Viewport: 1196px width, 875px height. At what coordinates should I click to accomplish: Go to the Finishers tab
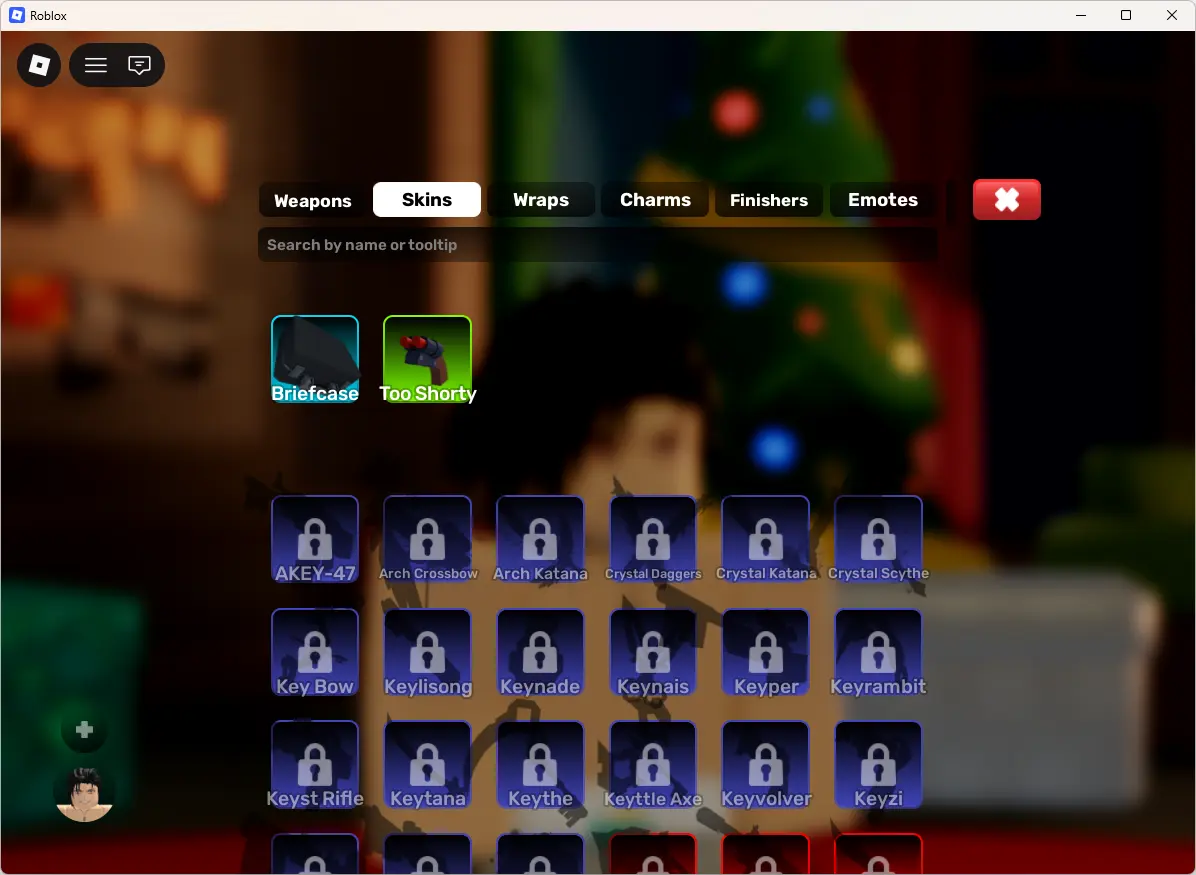click(769, 200)
